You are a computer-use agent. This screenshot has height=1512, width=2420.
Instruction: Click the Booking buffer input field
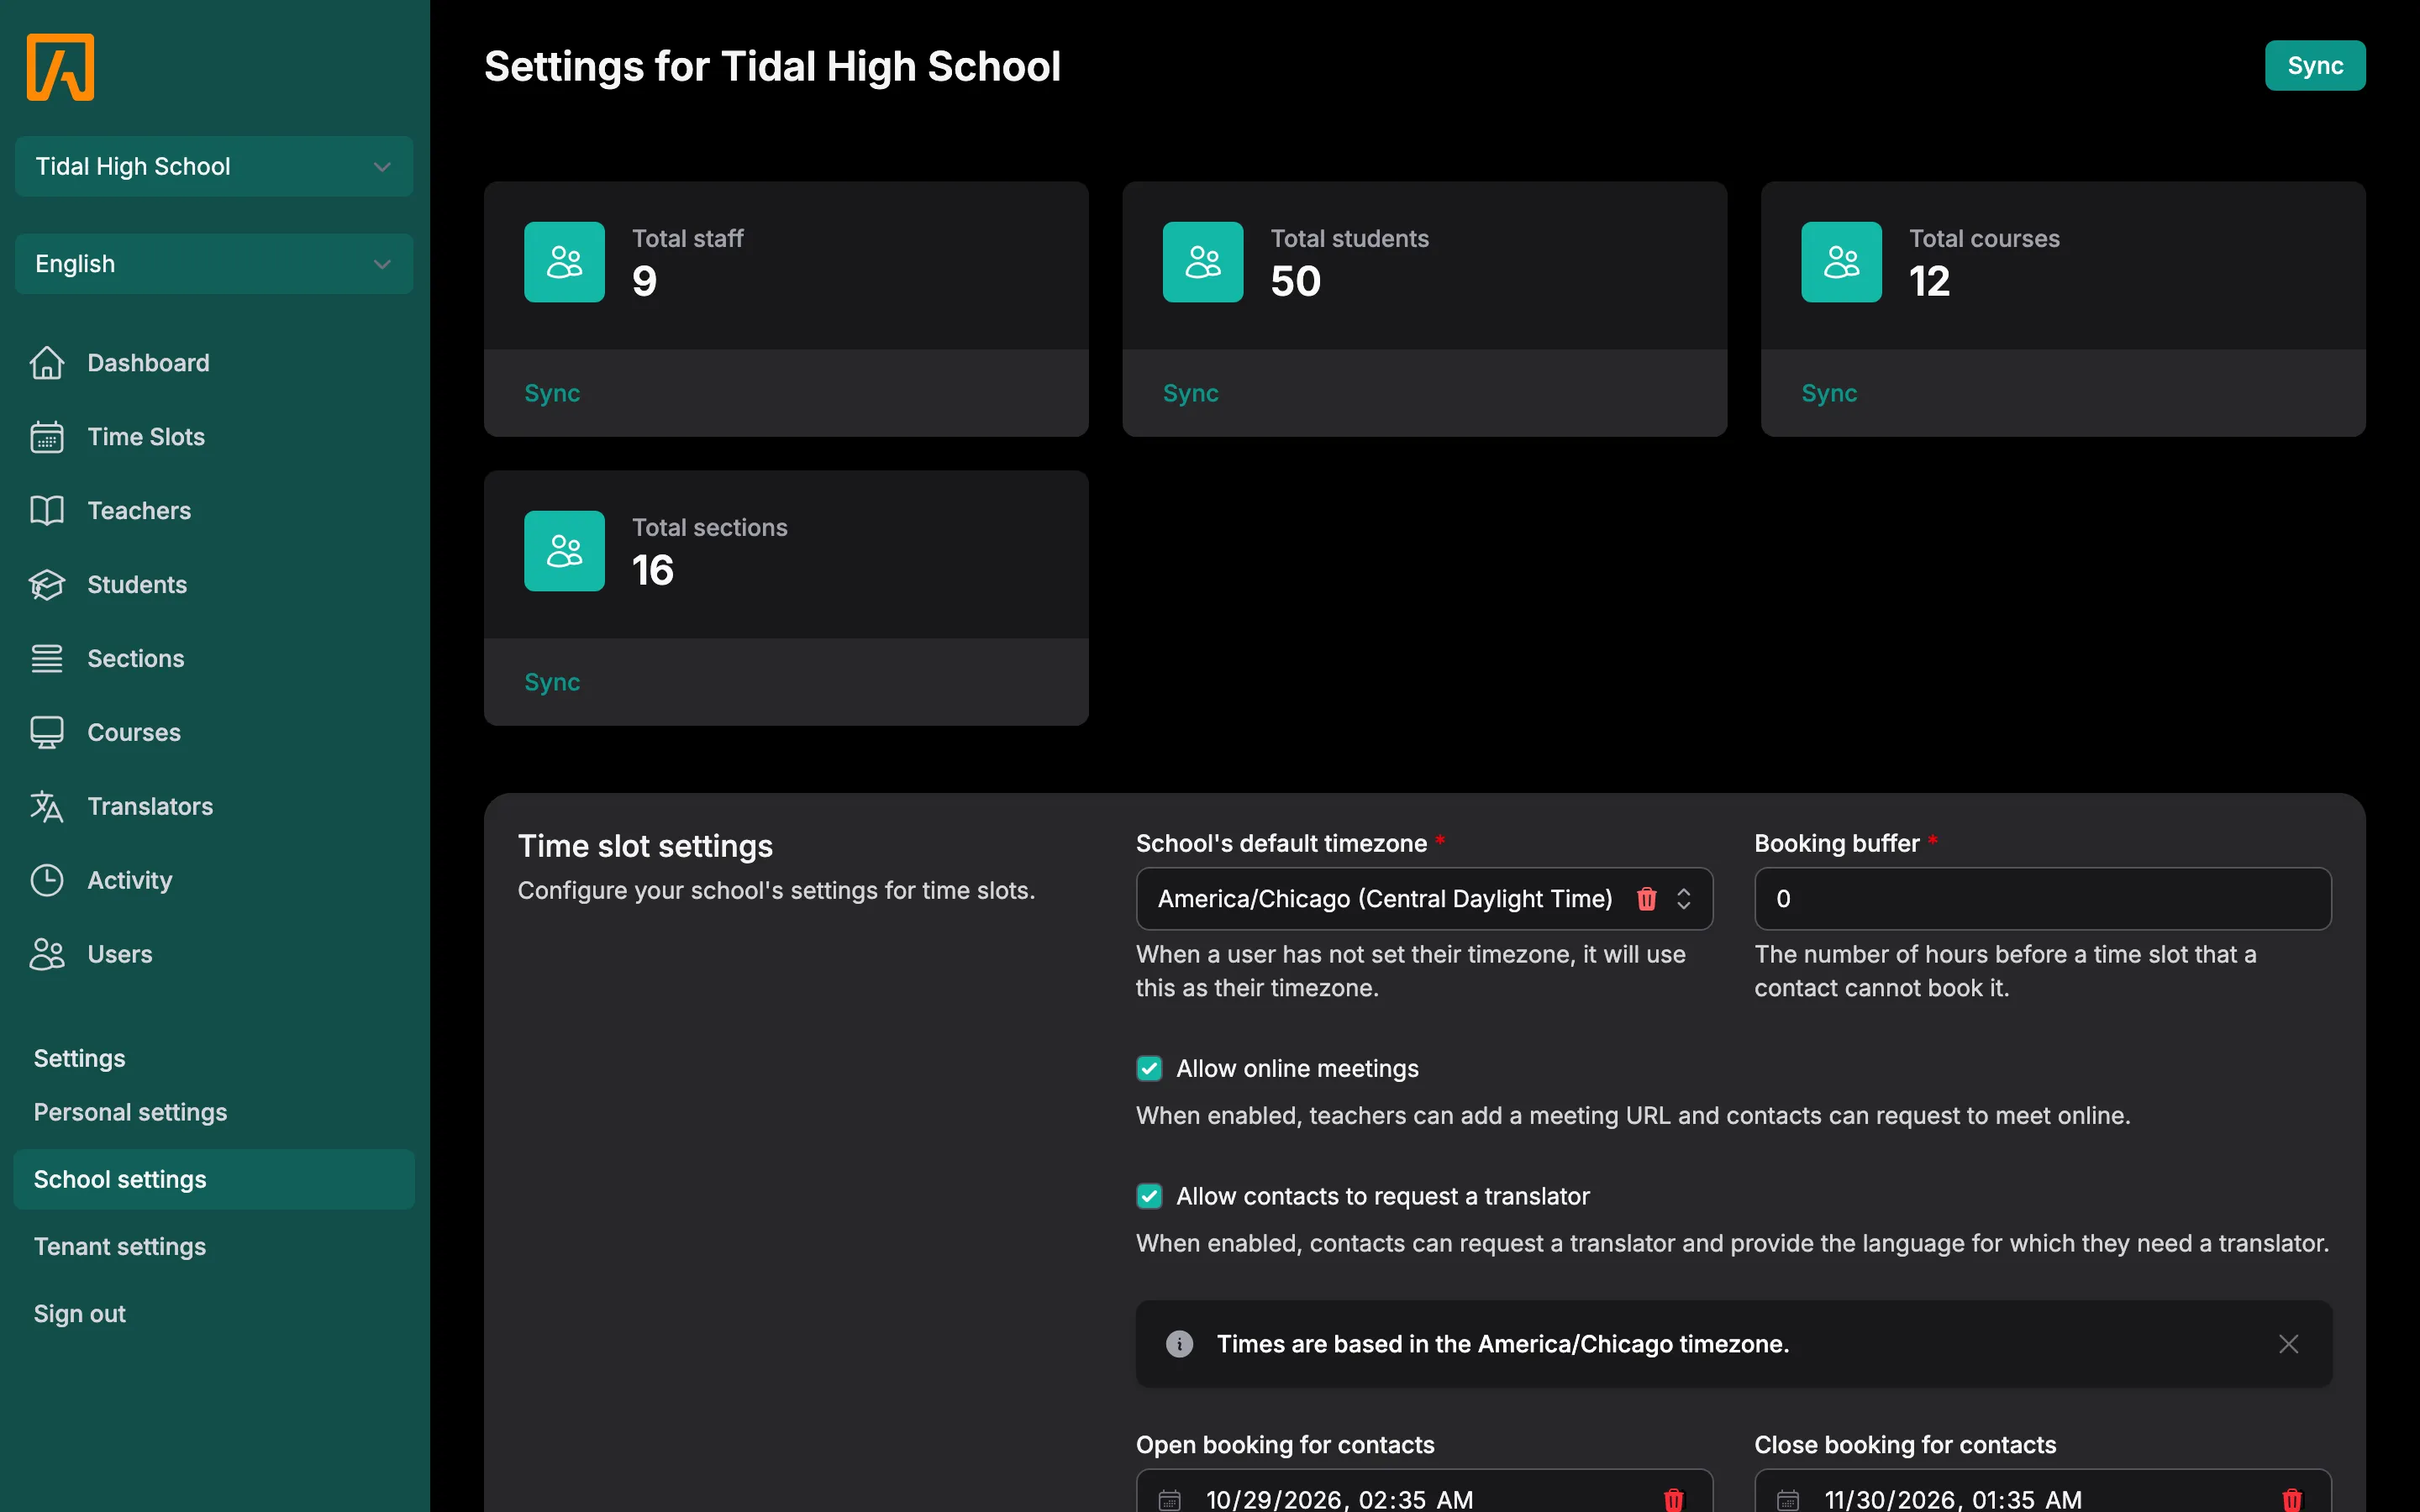[x=2042, y=899]
